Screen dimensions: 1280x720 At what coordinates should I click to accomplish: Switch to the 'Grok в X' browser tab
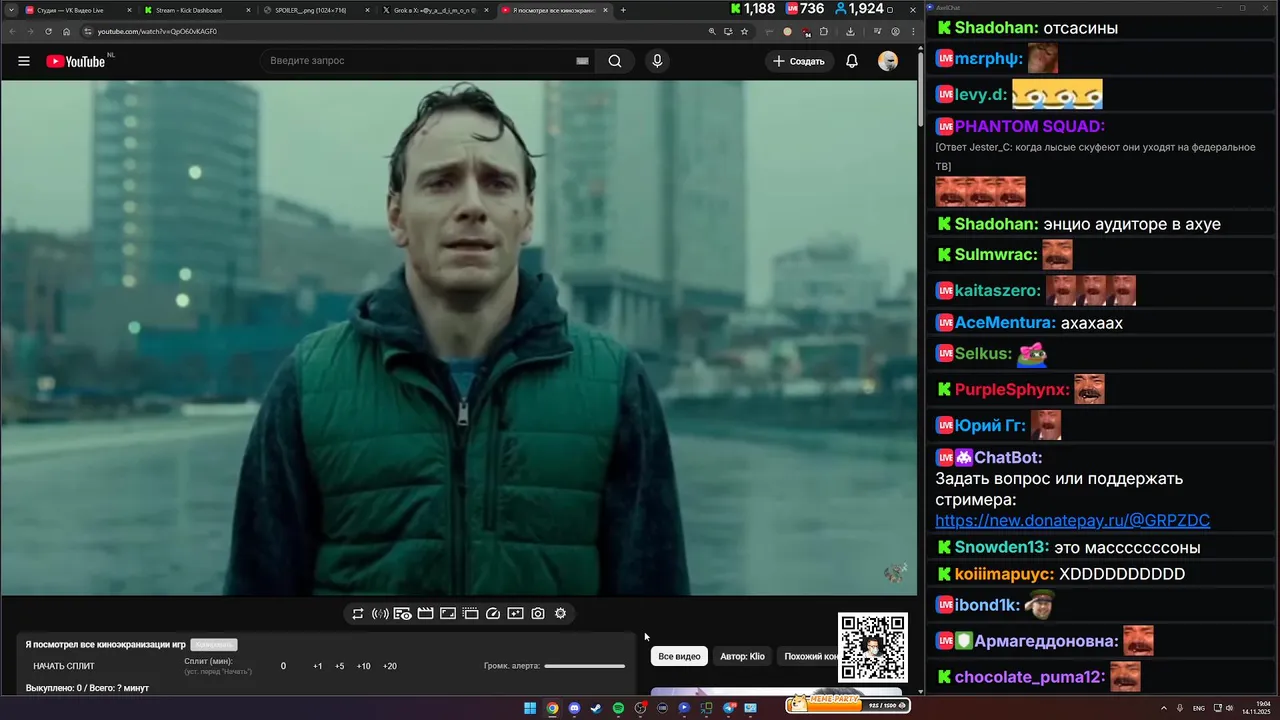433,10
